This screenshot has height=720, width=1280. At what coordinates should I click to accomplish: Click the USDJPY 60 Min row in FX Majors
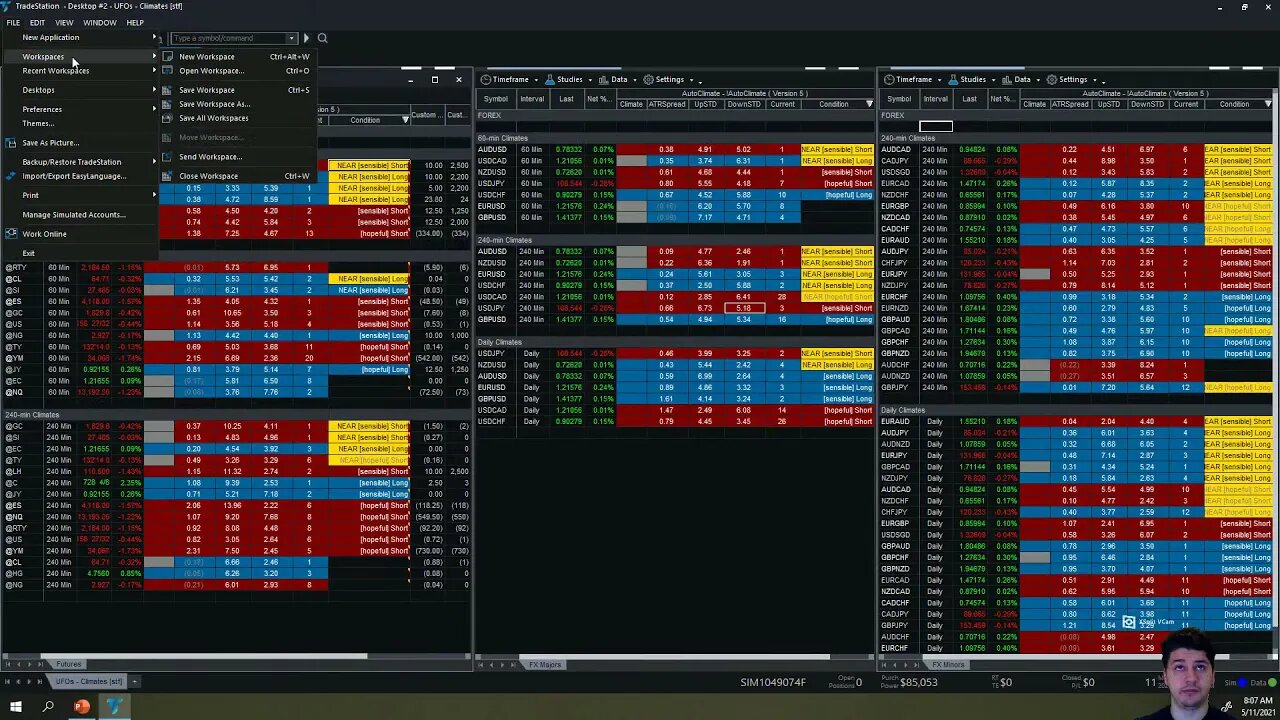click(675, 184)
